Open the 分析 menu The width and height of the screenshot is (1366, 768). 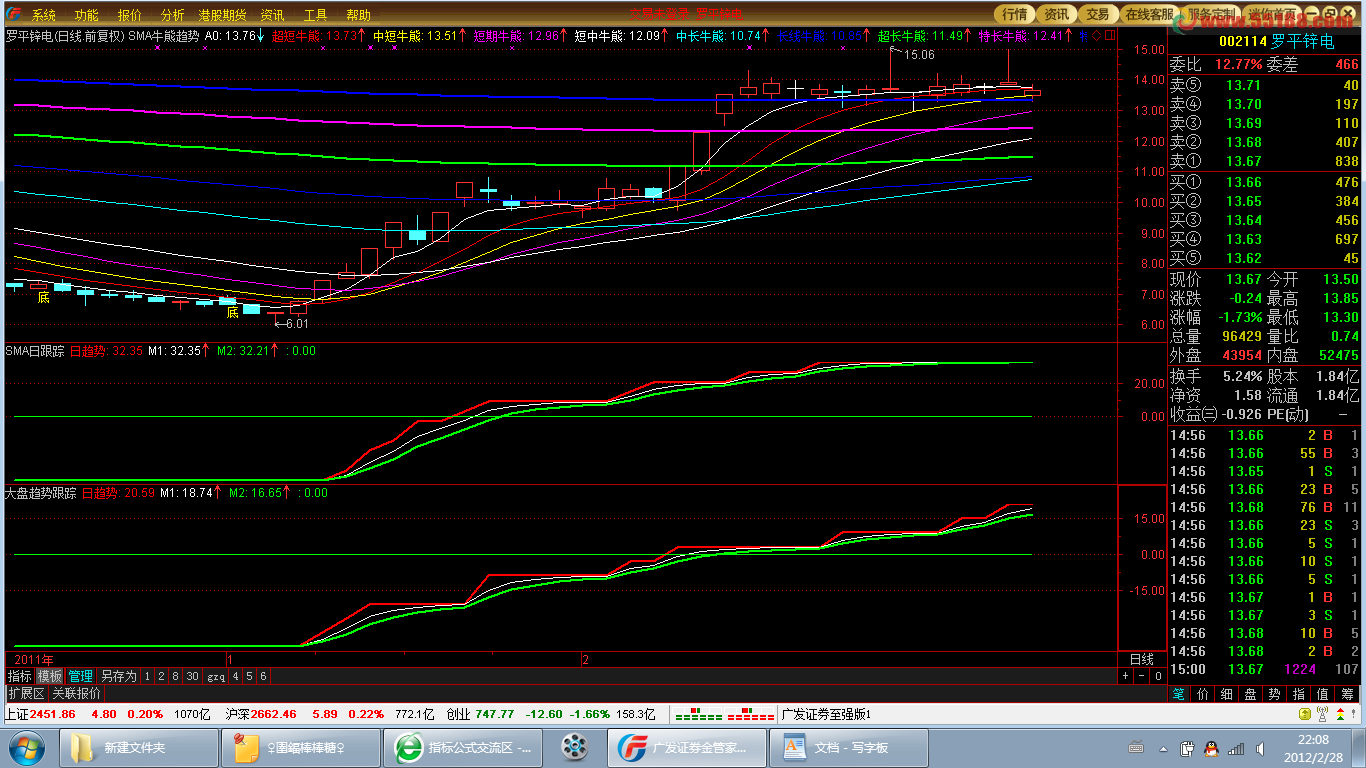[x=172, y=15]
